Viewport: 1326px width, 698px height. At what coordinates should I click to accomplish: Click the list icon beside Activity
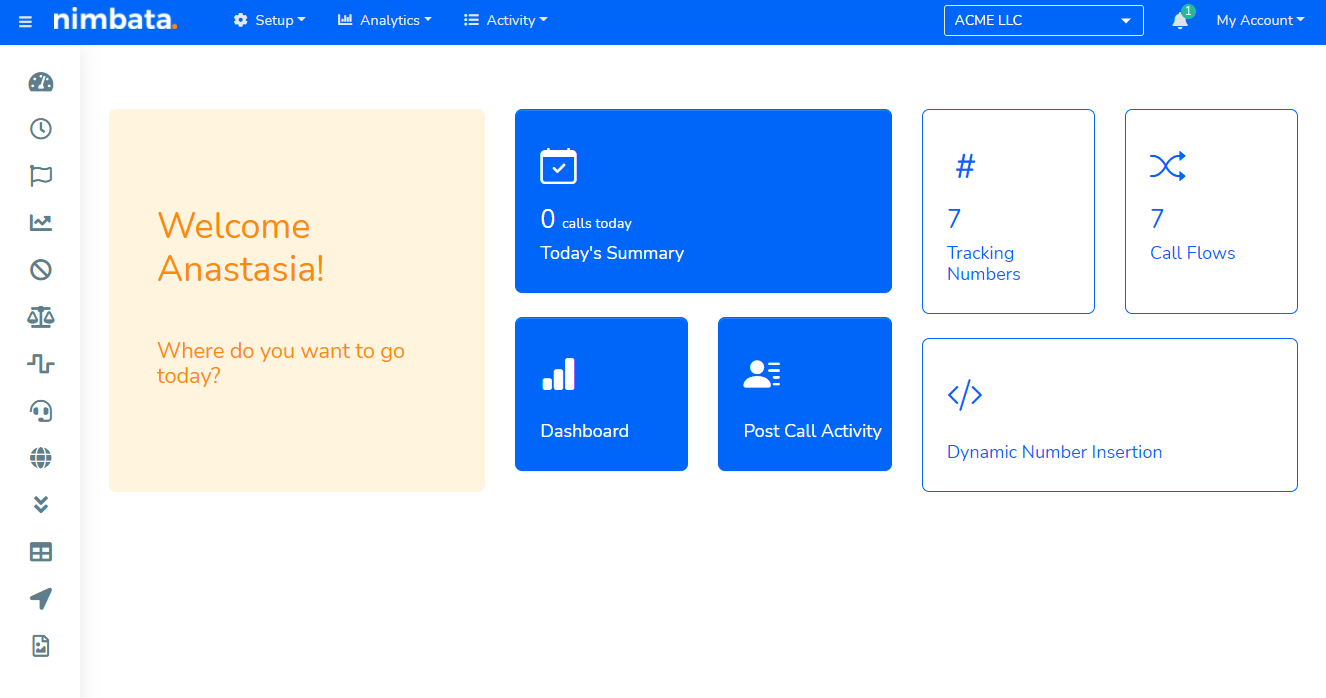472,20
